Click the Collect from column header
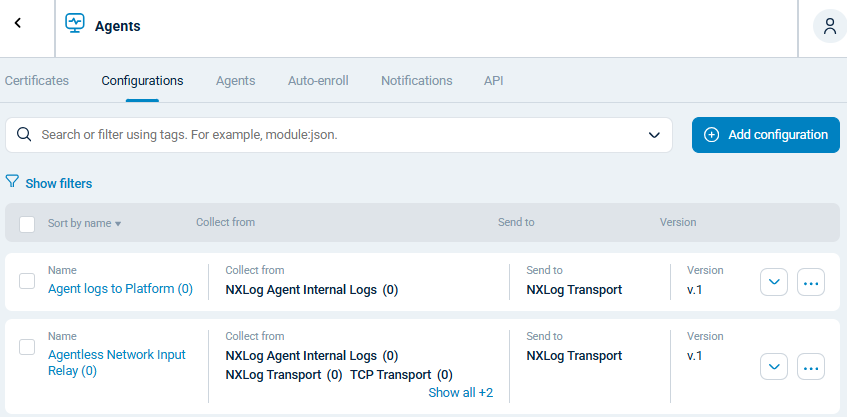Image resolution: width=847 pixels, height=417 pixels. (225, 222)
